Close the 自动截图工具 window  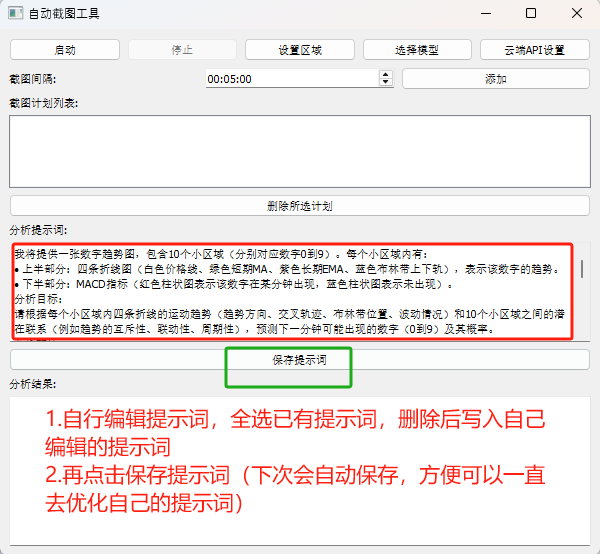pos(577,13)
